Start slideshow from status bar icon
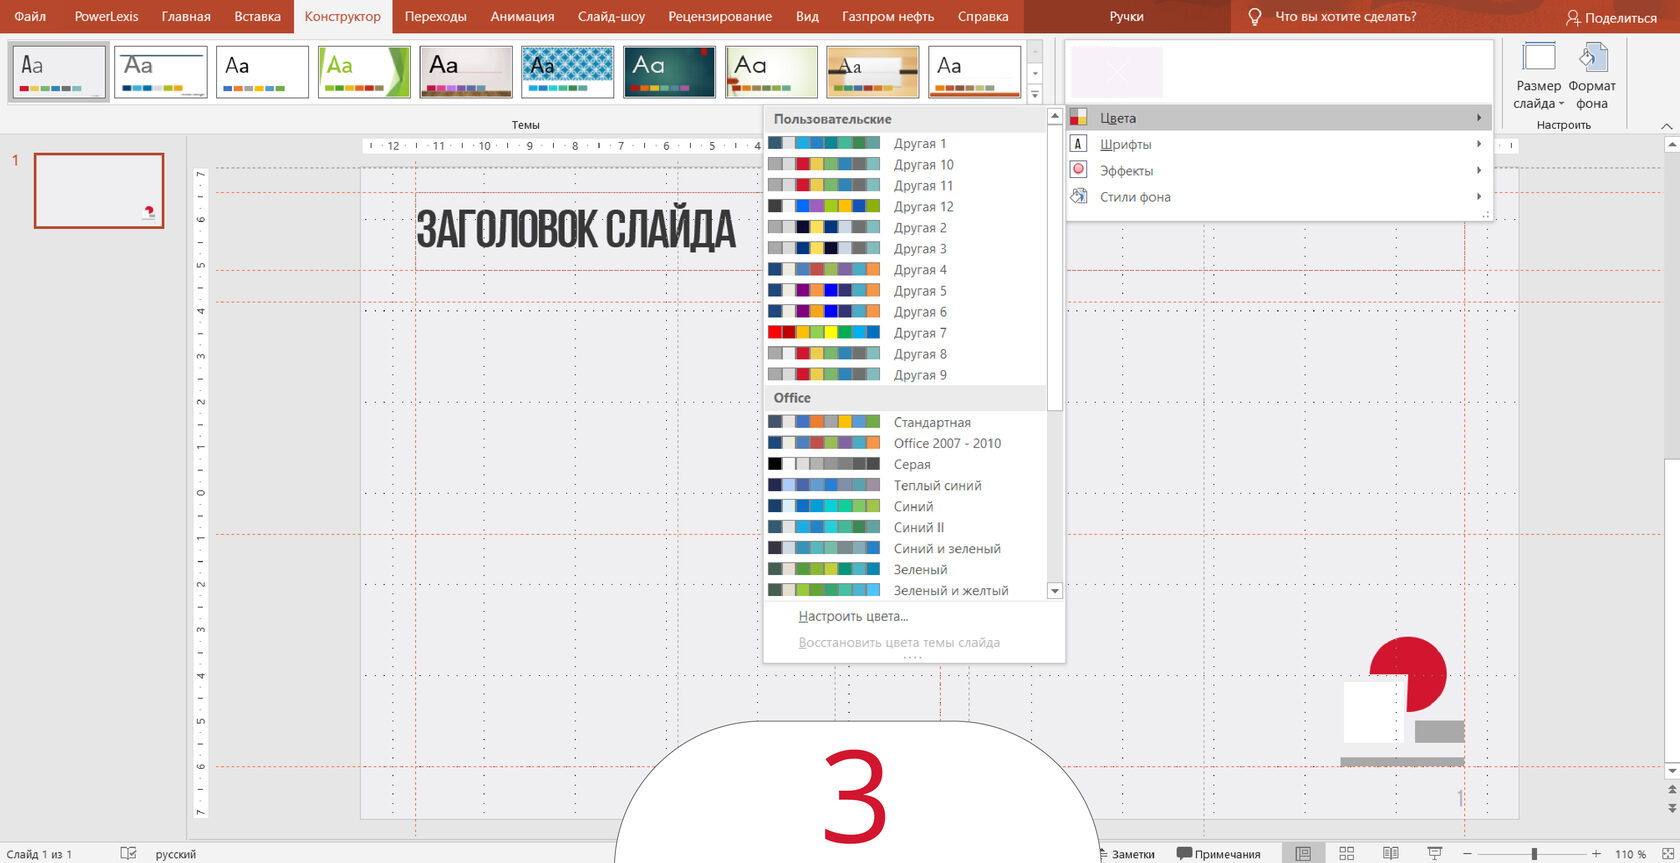This screenshot has width=1680, height=863. 1435,853
